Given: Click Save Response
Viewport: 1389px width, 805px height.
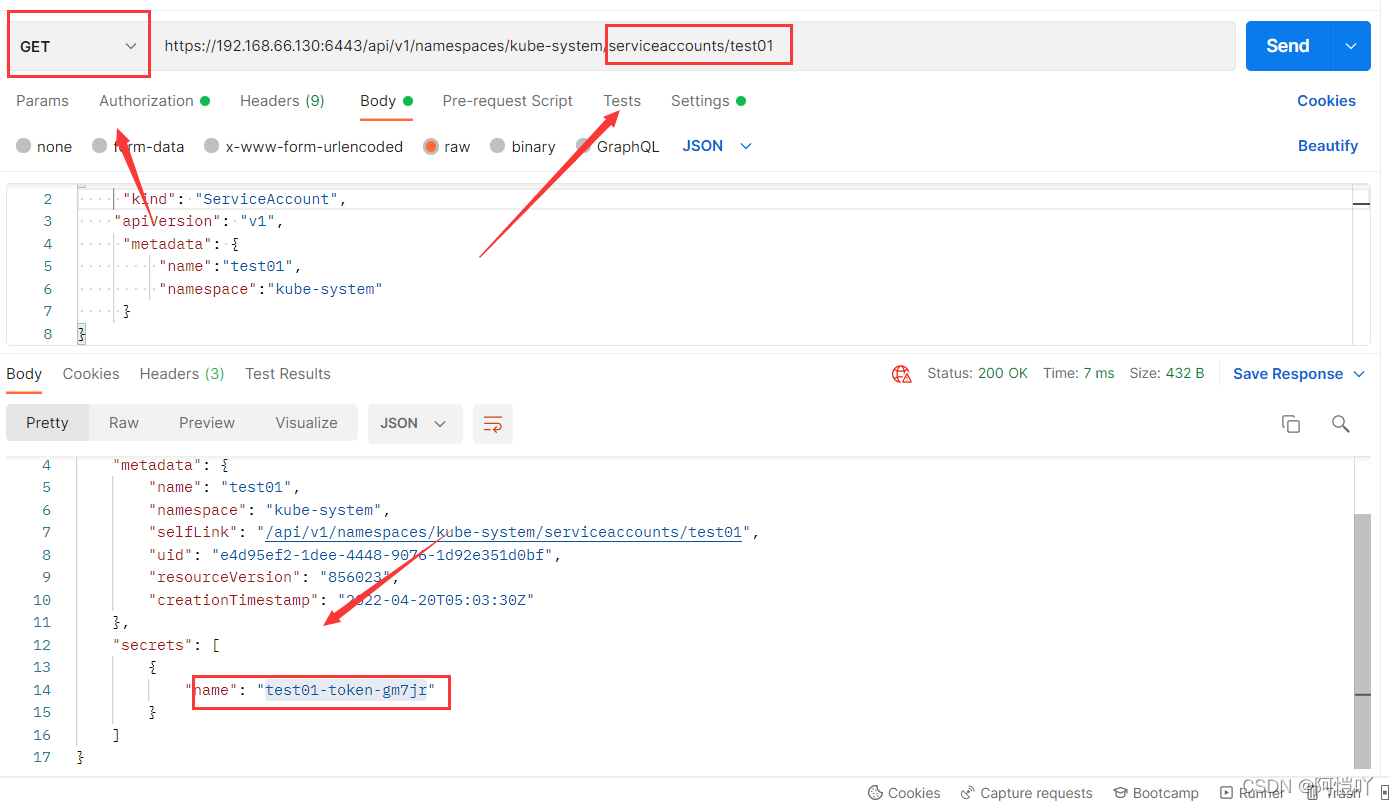Looking at the screenshot, I should [x=1288, y=374].
